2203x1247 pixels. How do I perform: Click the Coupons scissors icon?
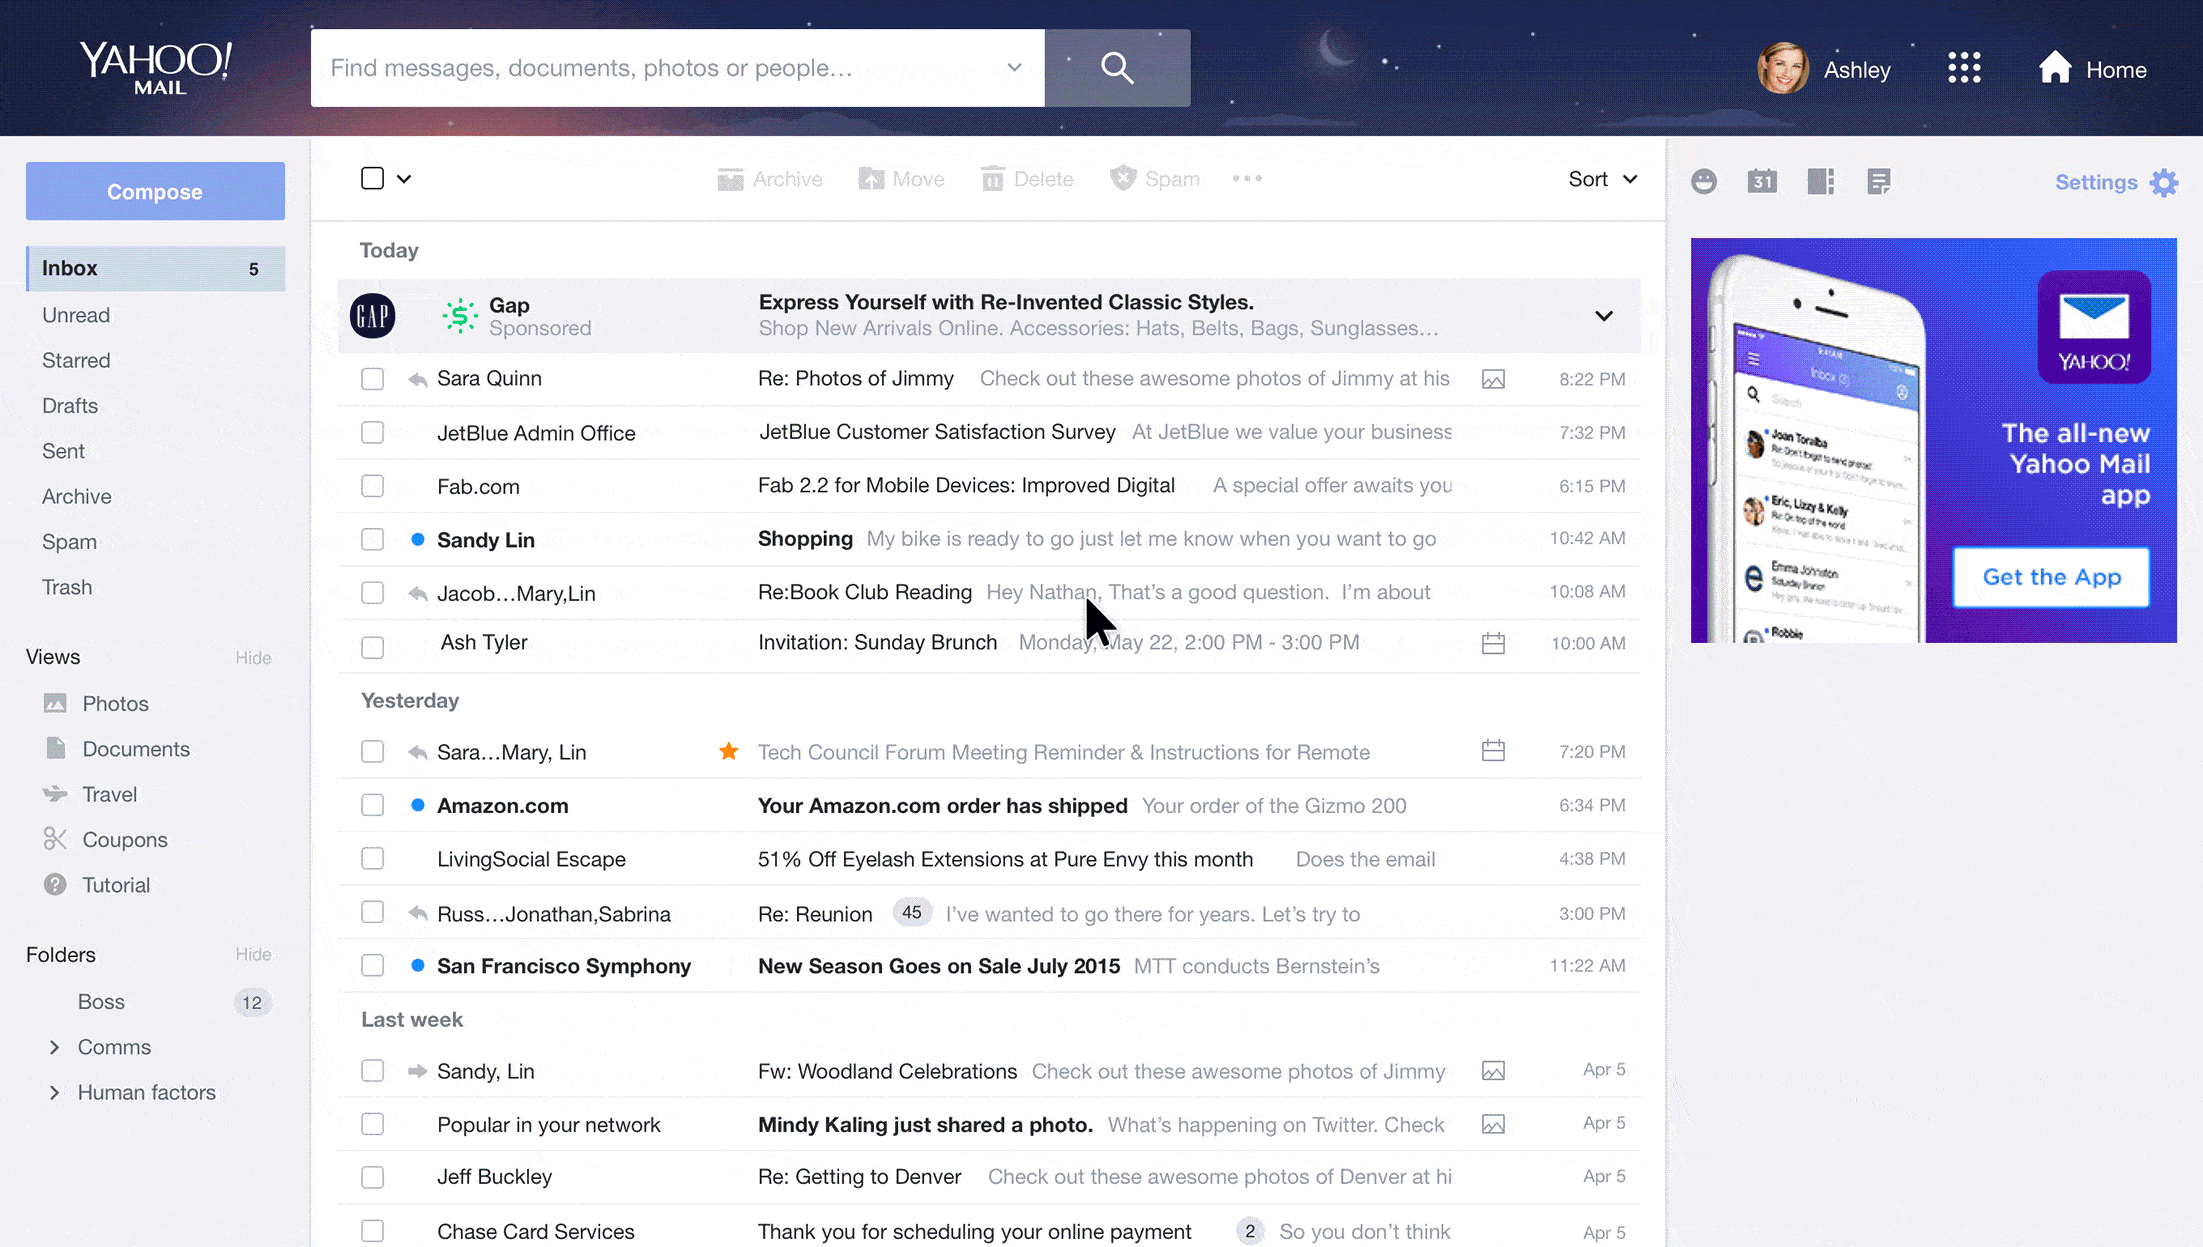point(55,839)
